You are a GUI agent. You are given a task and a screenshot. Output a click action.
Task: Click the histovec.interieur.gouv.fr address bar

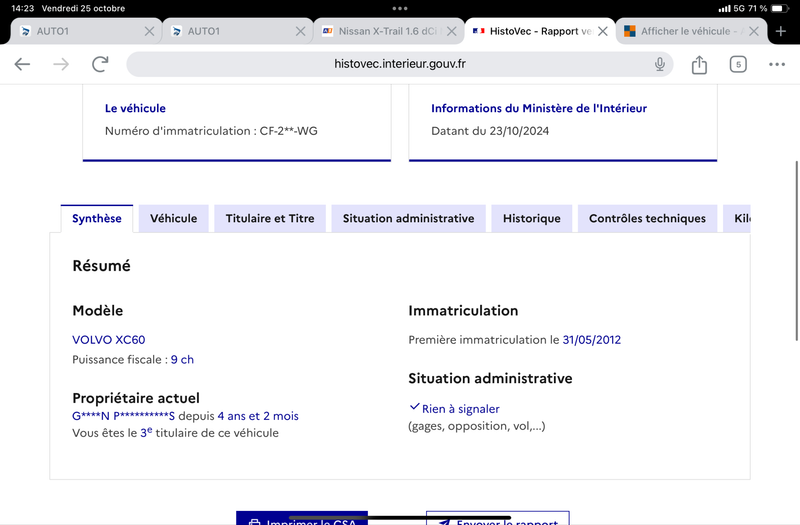point(399,64)
